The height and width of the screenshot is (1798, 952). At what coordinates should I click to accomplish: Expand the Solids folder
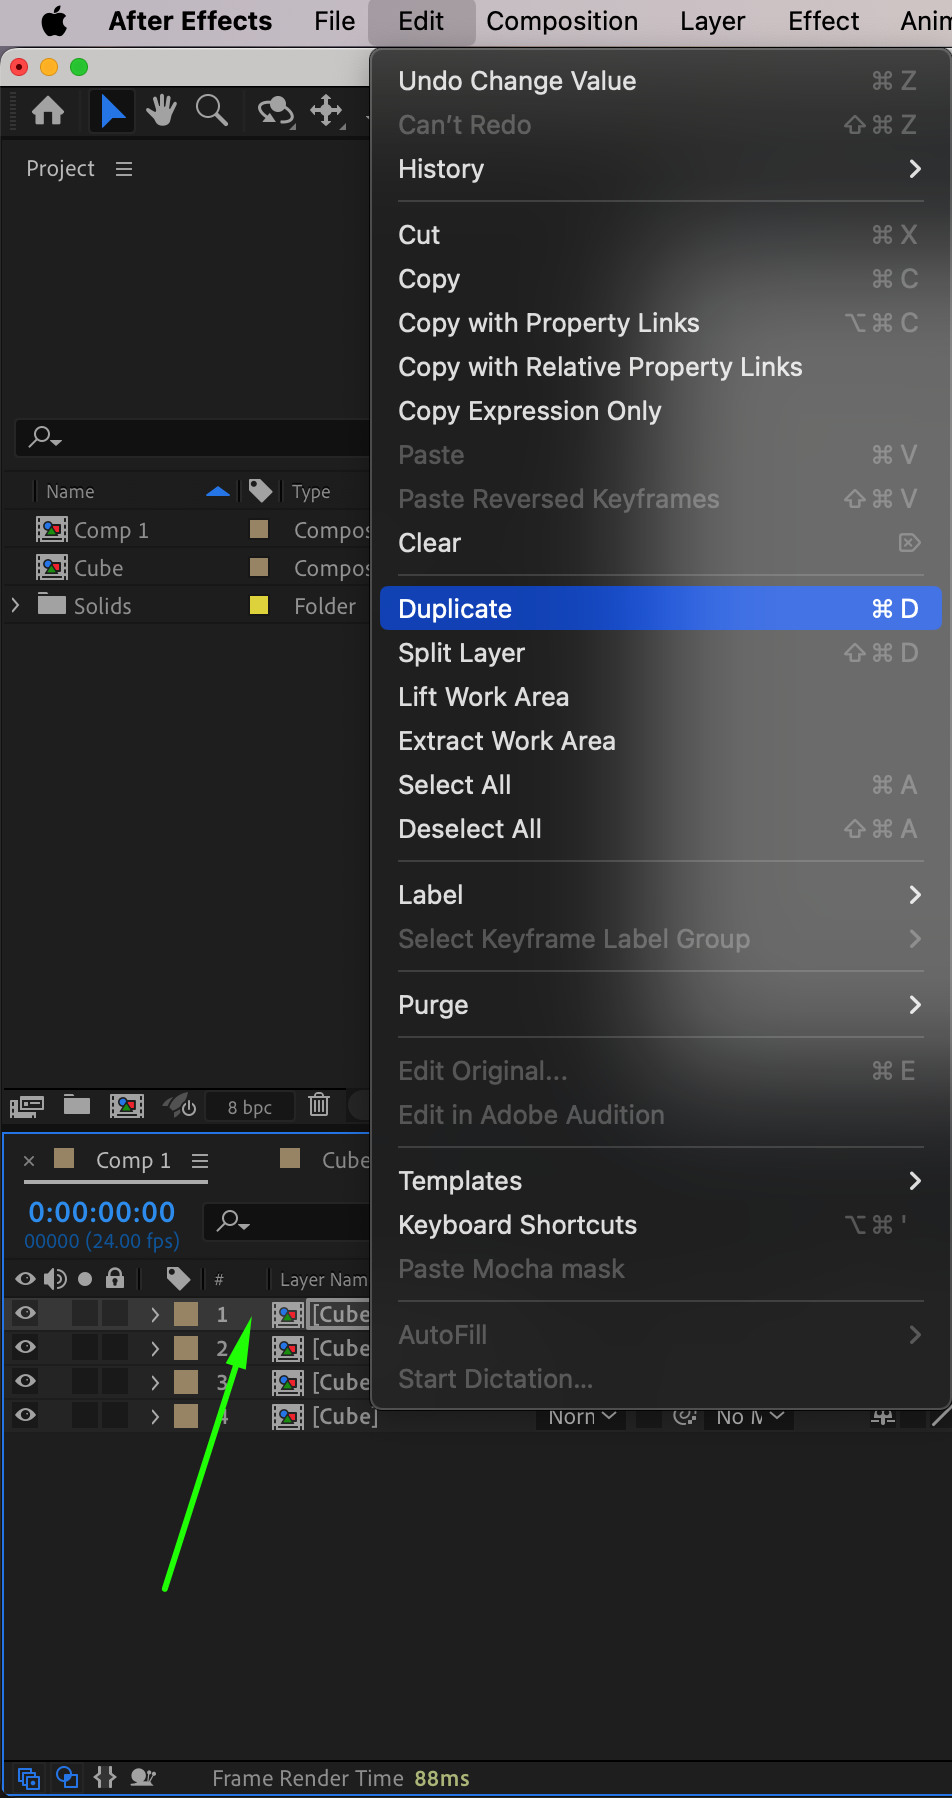[x=15, y=605]
